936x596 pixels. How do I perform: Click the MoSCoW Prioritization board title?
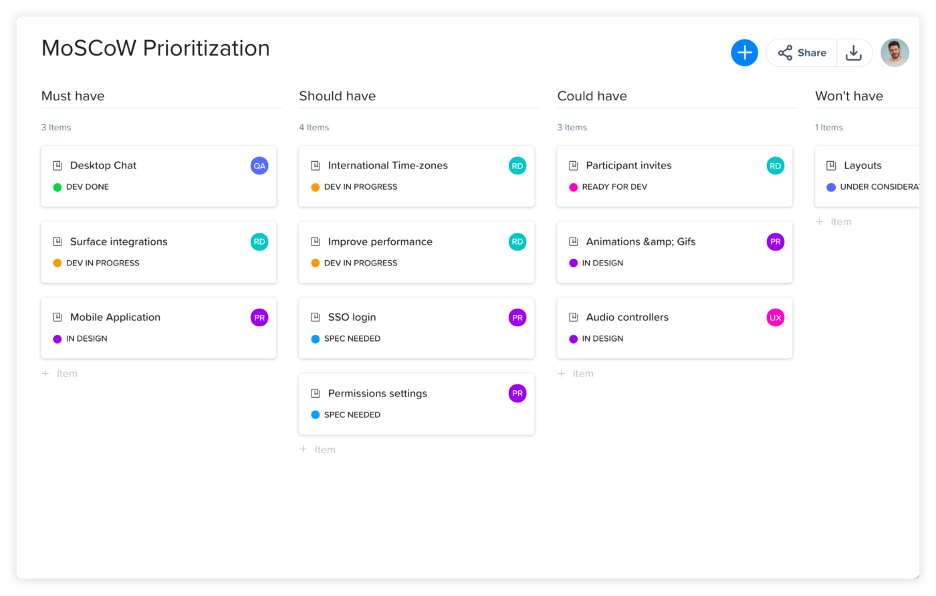[x=156, y=48]
